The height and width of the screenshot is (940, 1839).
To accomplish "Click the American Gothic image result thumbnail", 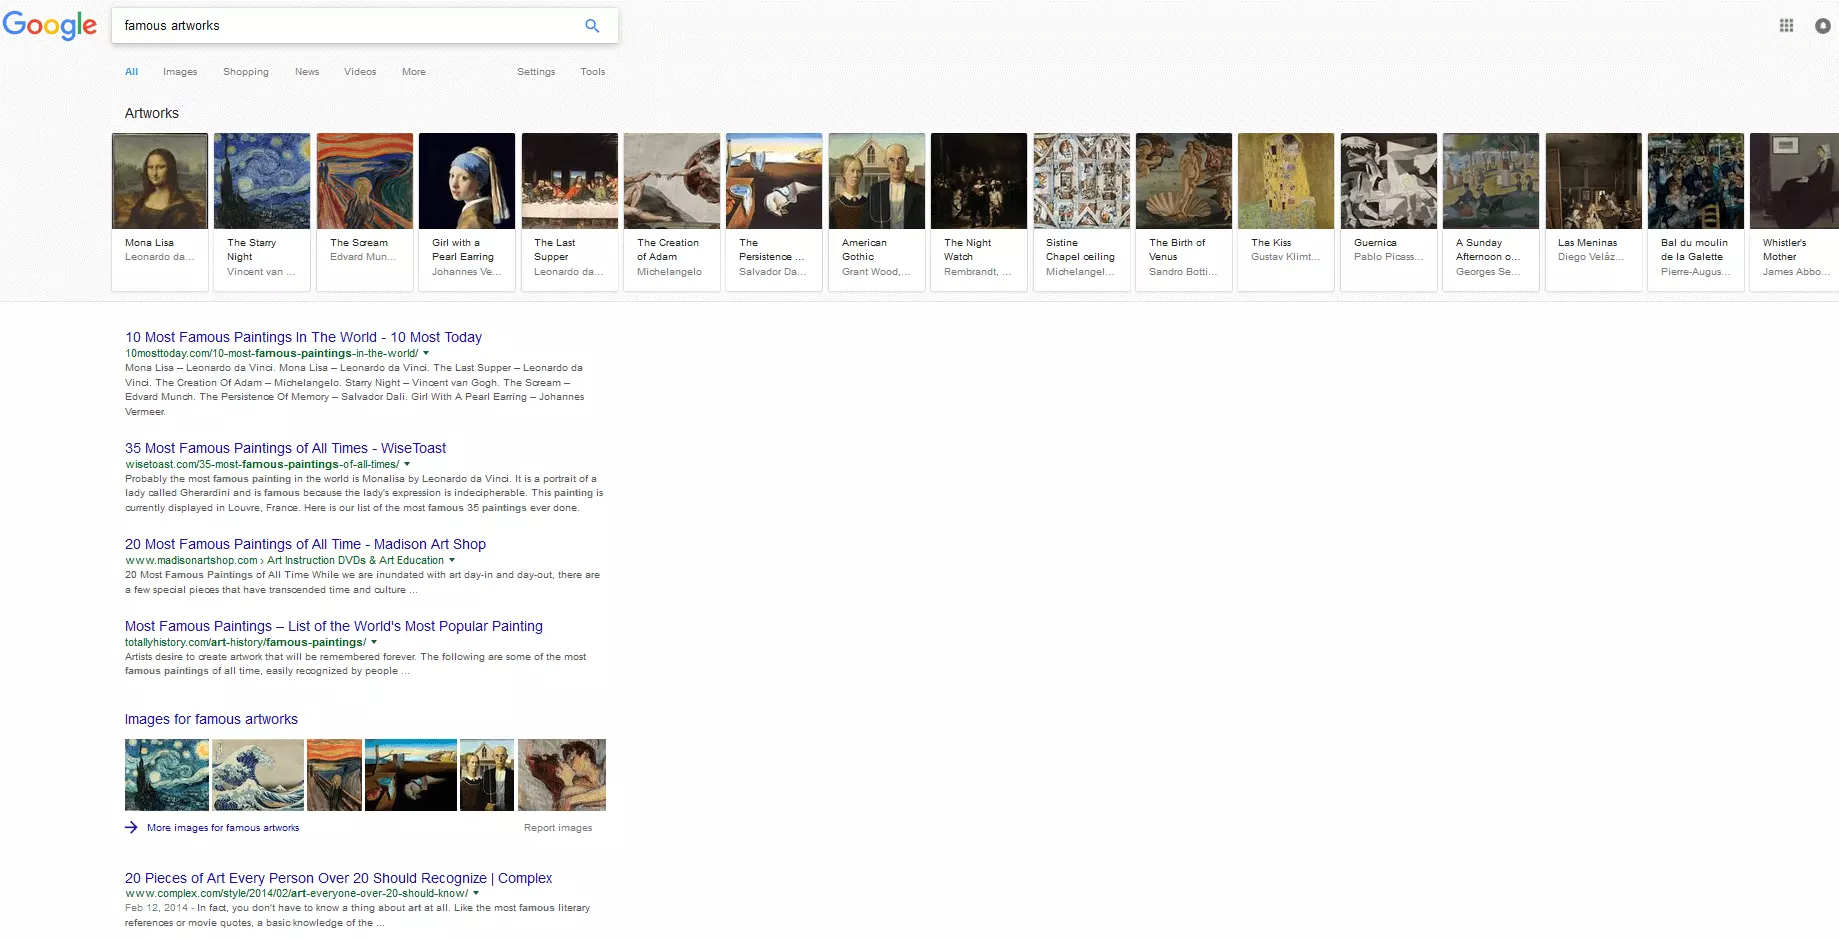I will [487, 775].
